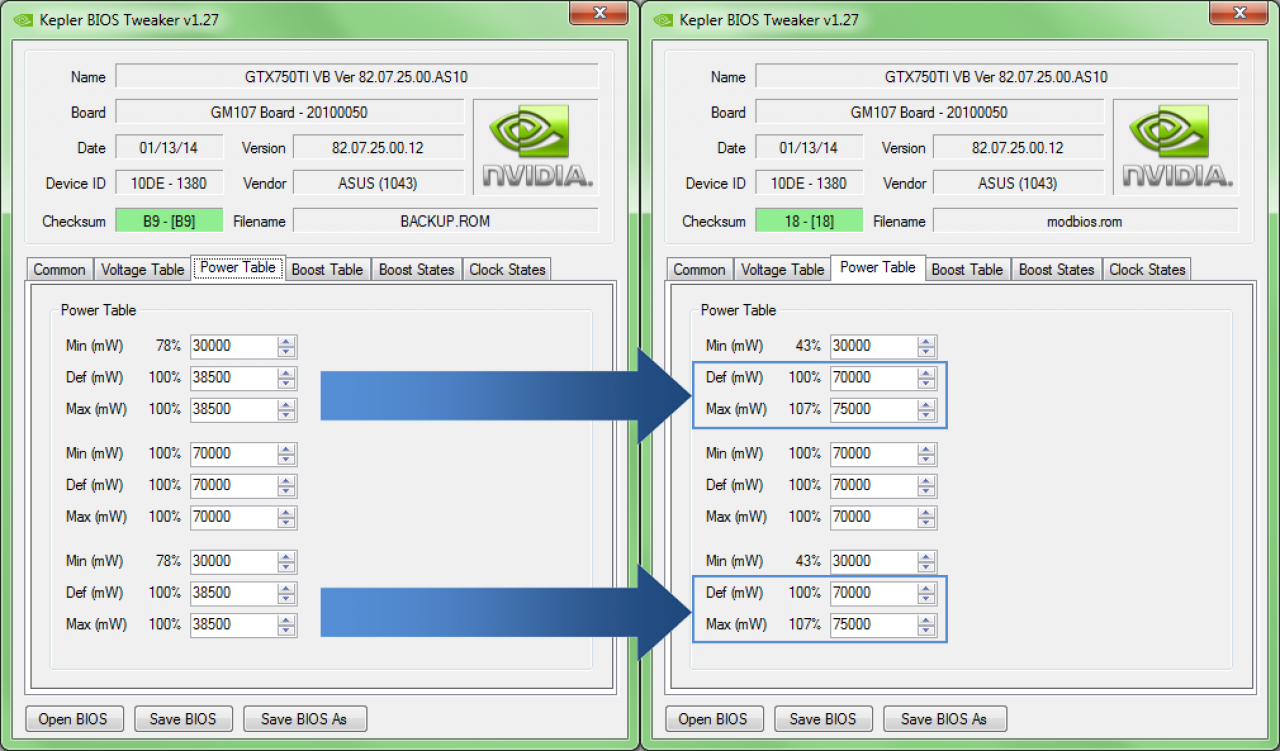The width and height of the screenshot is (1280, 751).
Task: Open Voltage Table tab in left window
Action: [x=143, y=270]
